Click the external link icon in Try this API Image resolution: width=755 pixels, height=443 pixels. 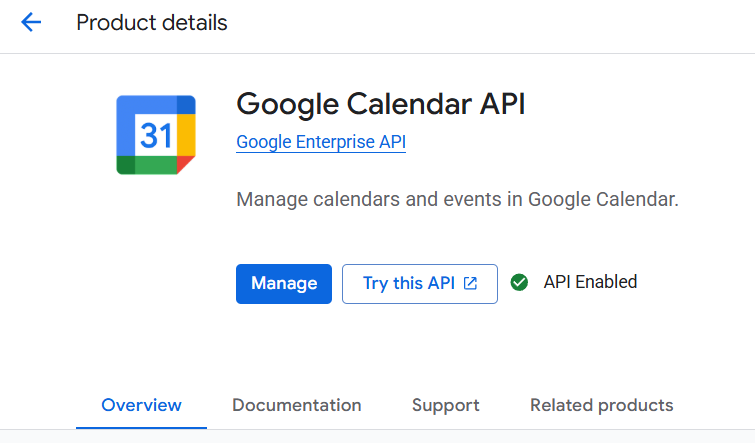[x=470, y=284]
